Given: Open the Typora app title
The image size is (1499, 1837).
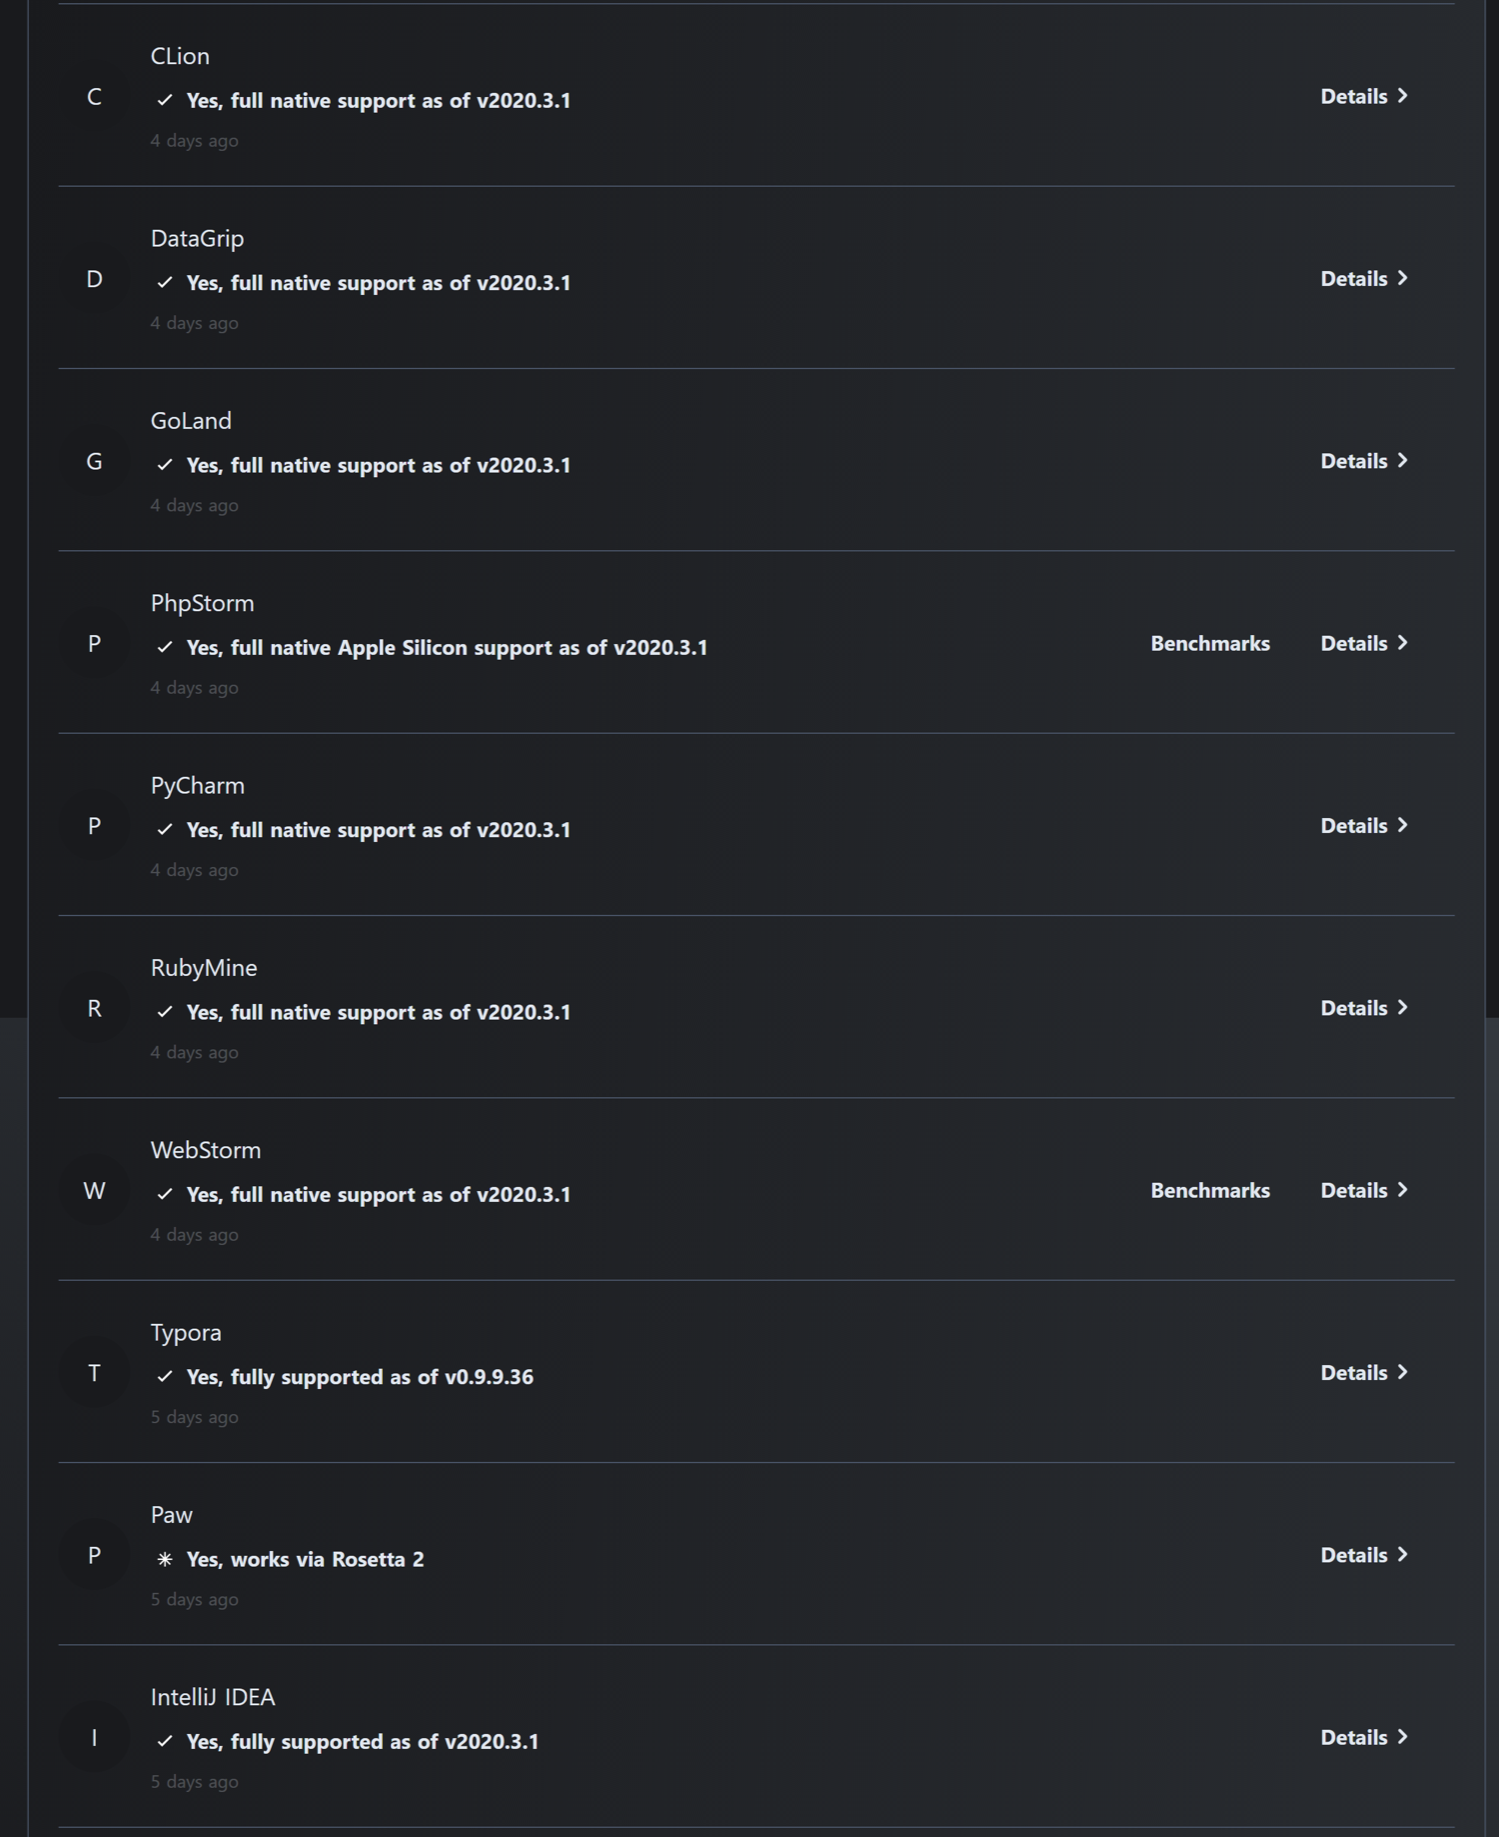Looking at the screenshot, I should click(x=186, y=1333).
